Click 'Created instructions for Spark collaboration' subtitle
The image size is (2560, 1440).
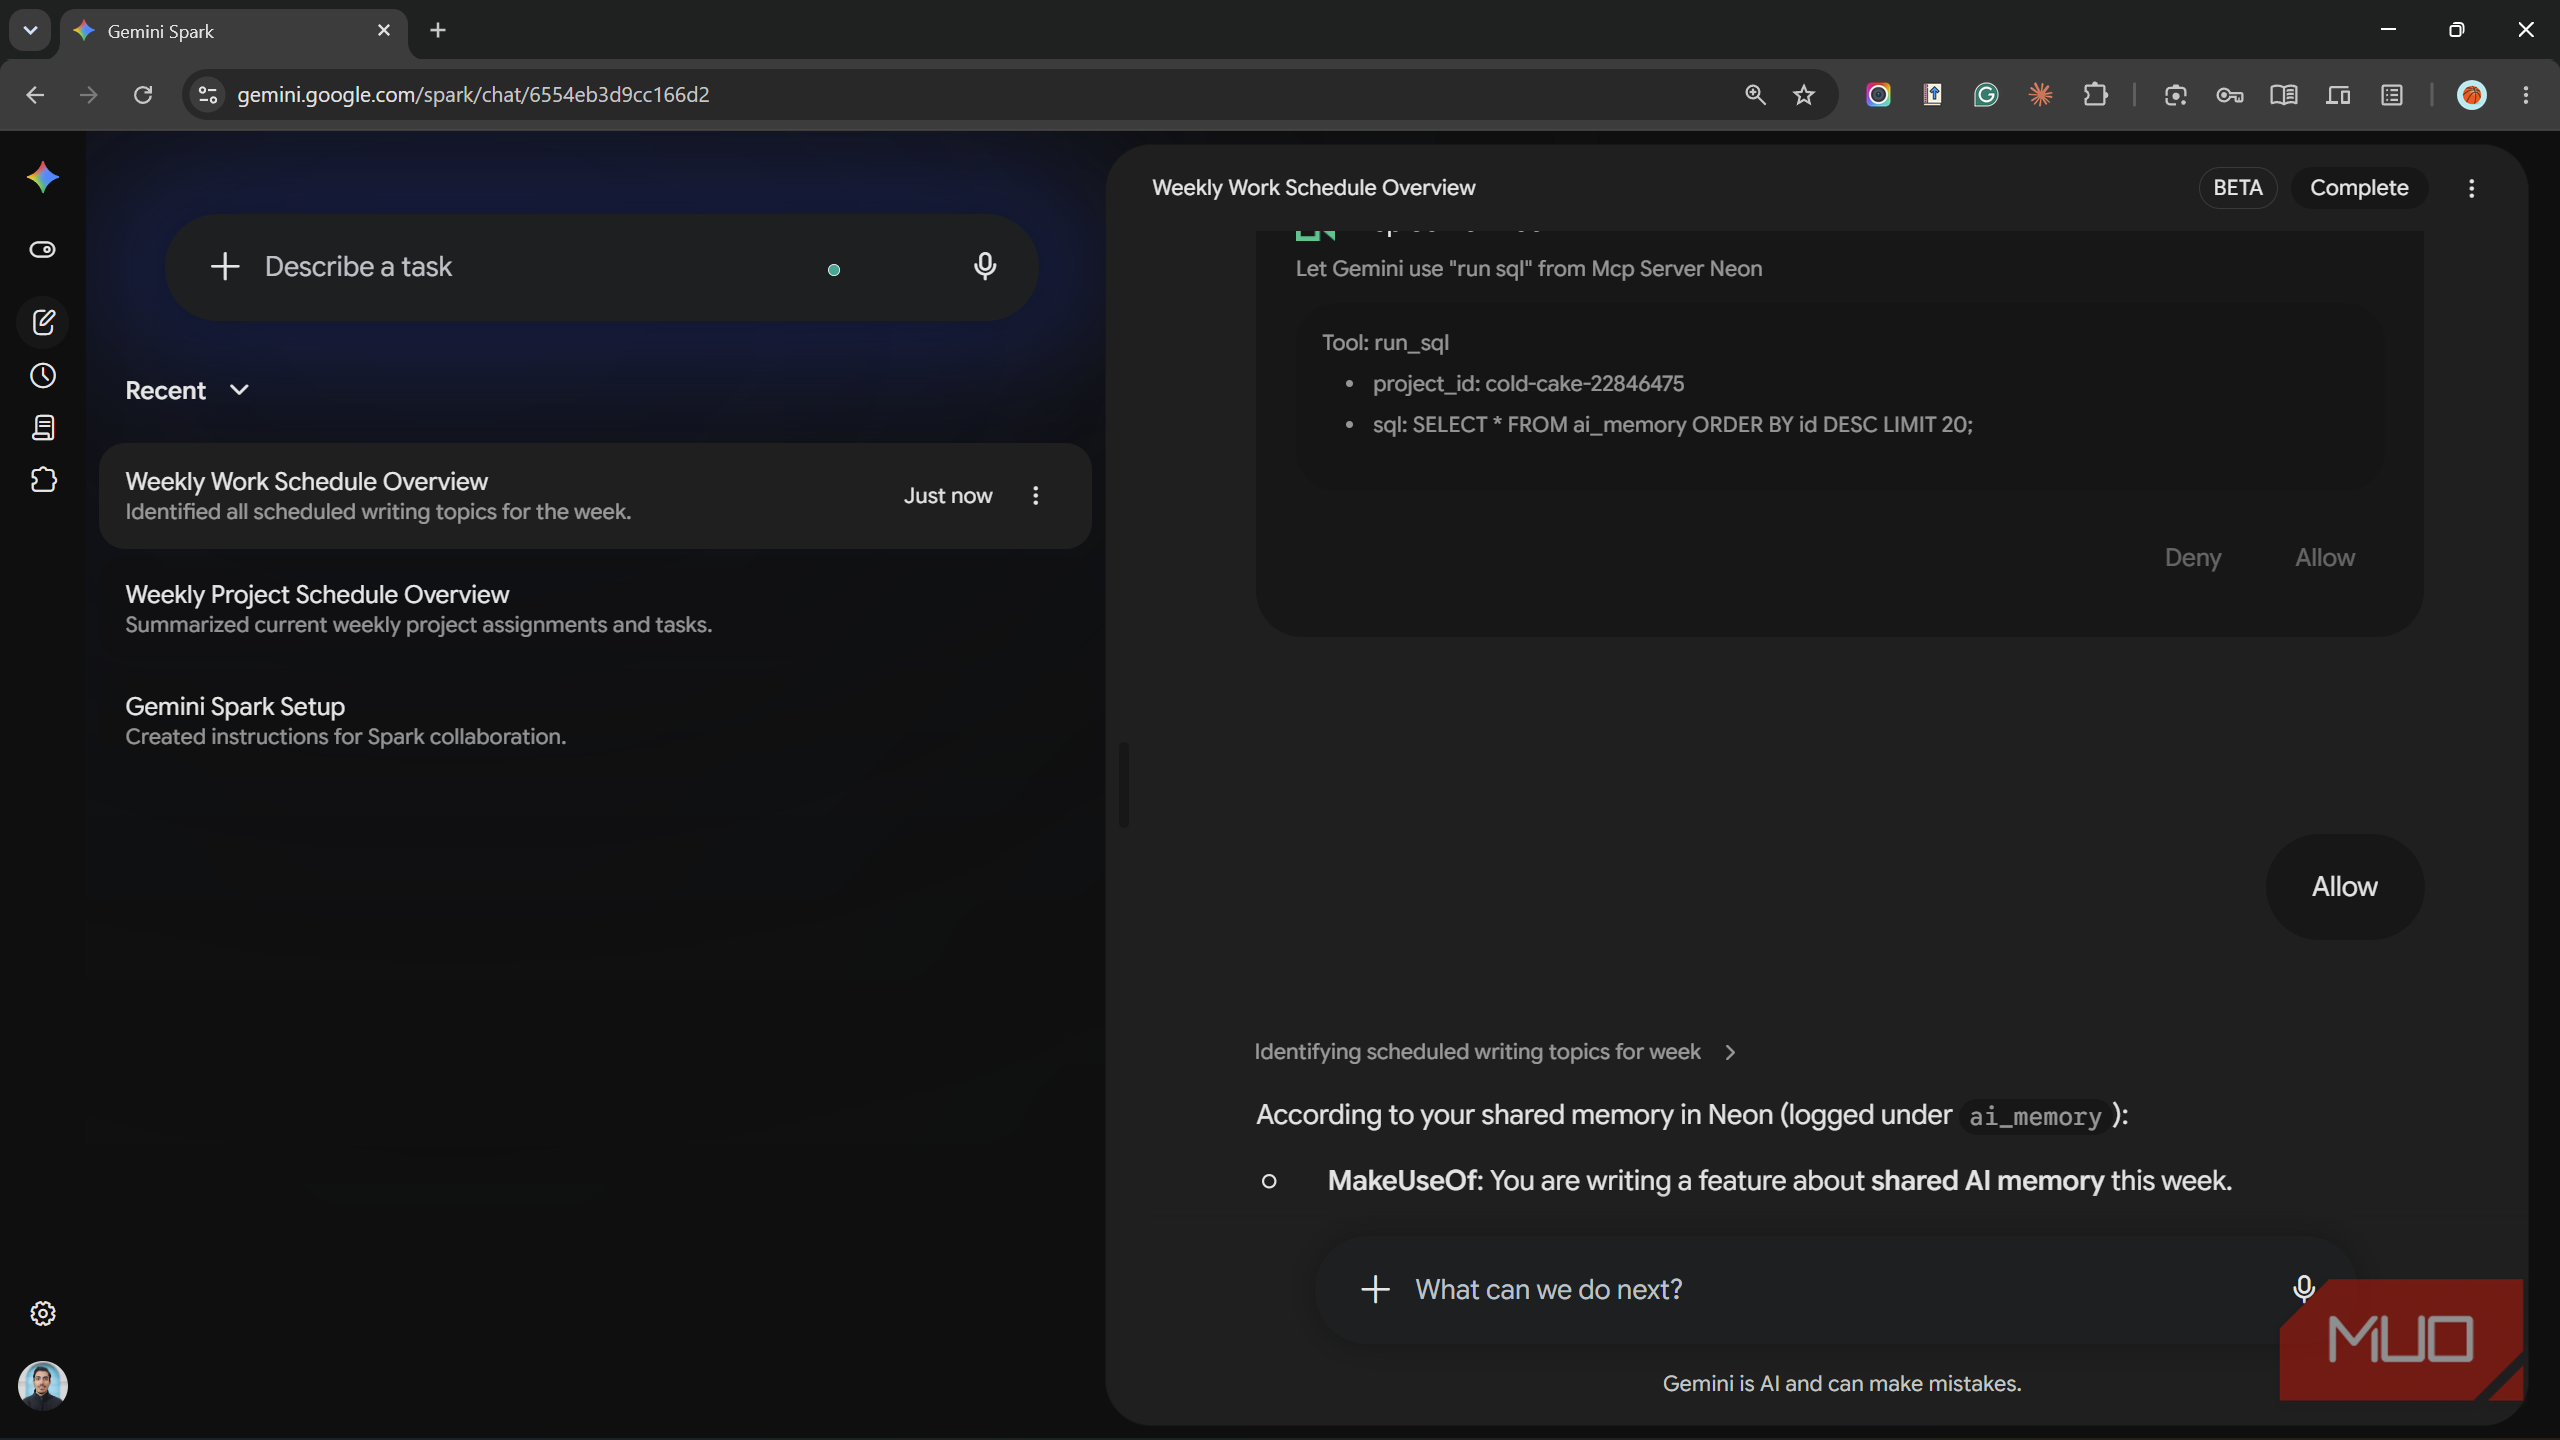click(345, 737)
